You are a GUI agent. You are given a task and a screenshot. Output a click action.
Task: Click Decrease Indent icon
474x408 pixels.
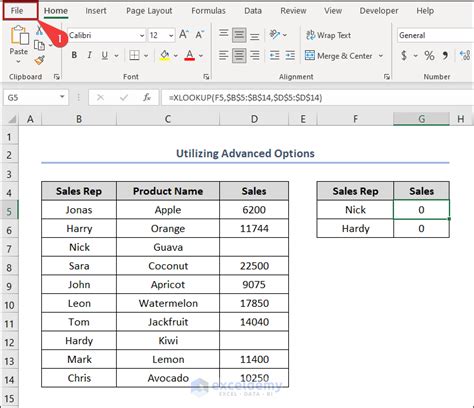(x=274, y=55)
